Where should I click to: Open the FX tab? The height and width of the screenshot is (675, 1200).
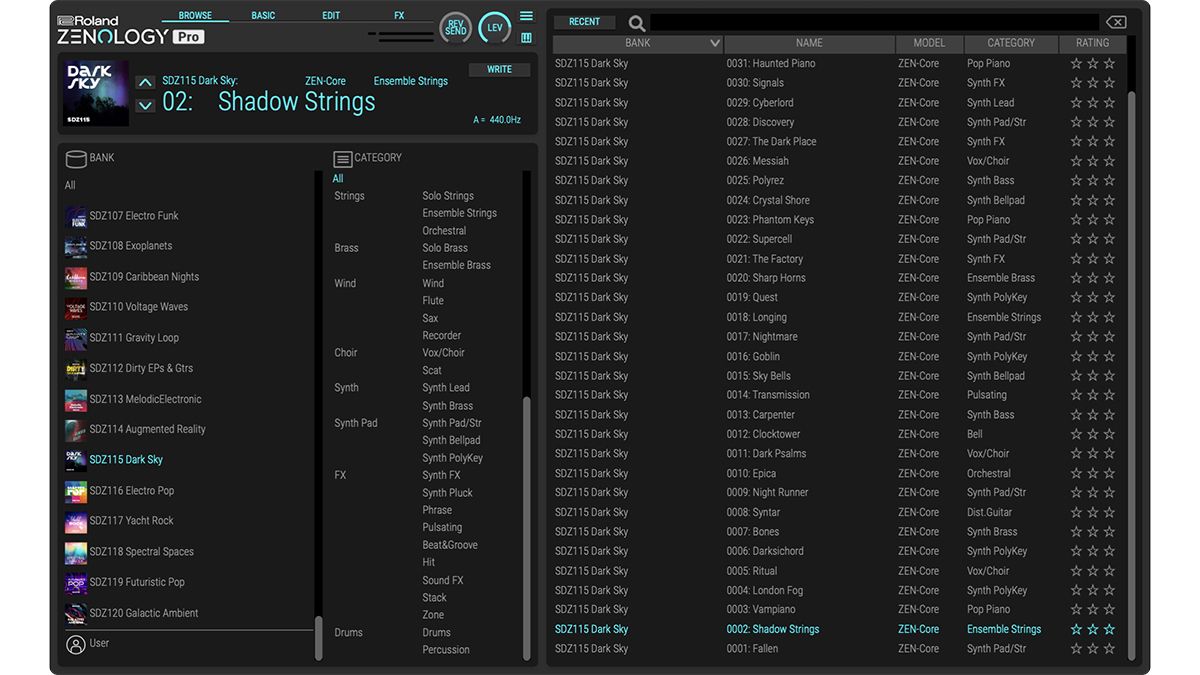tap(398, 14)
